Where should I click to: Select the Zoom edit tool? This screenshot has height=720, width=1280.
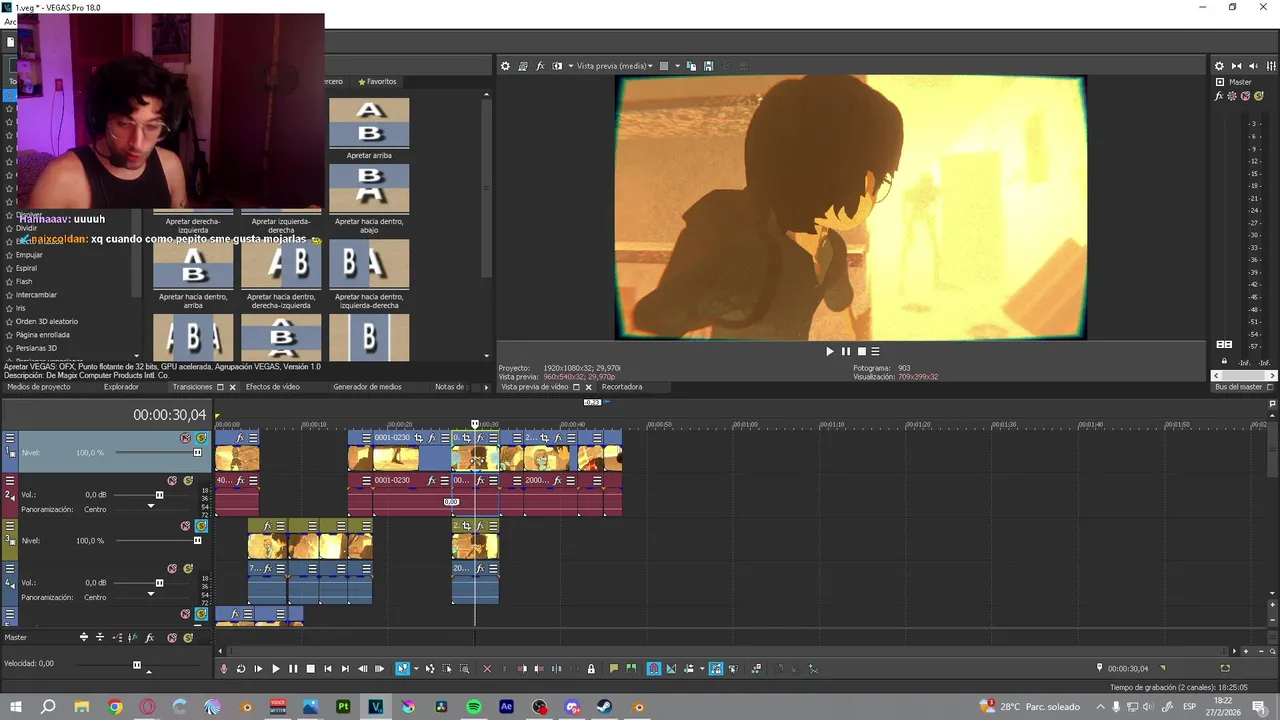tap(464, 669)
